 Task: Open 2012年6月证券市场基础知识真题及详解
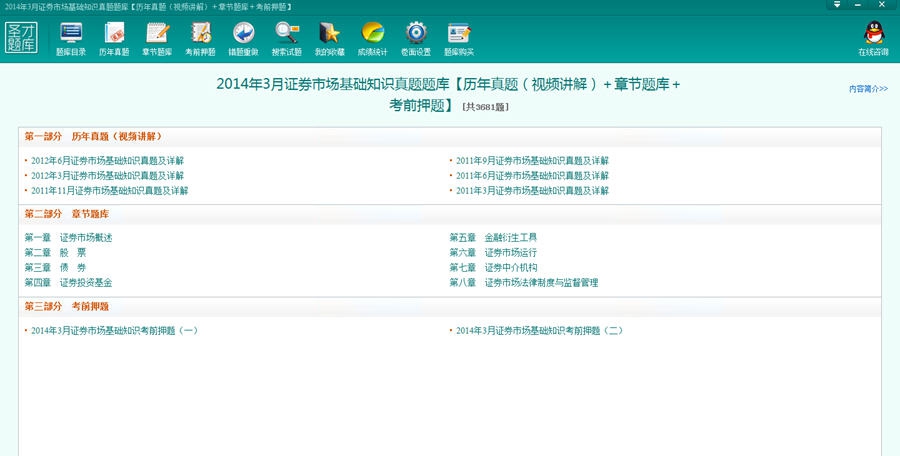pos(107,161)
